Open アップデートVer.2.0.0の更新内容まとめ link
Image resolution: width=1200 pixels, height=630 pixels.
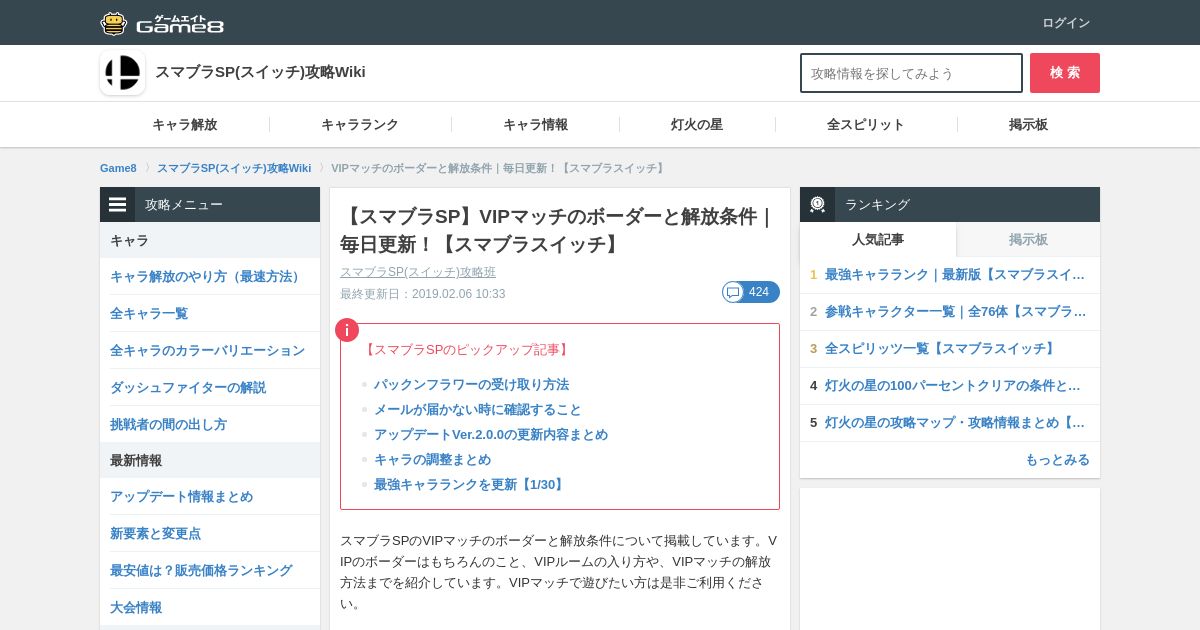click(491, 435)
